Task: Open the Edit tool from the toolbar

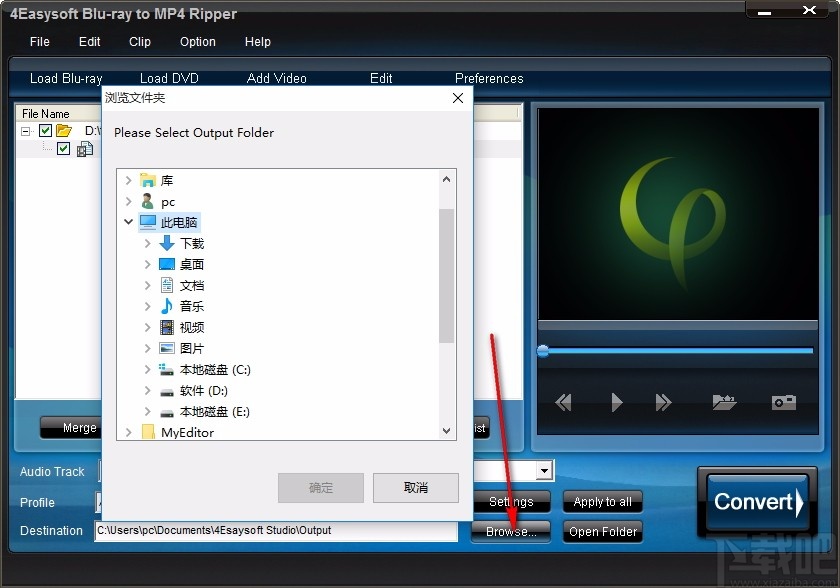Action: pos(381,78)
